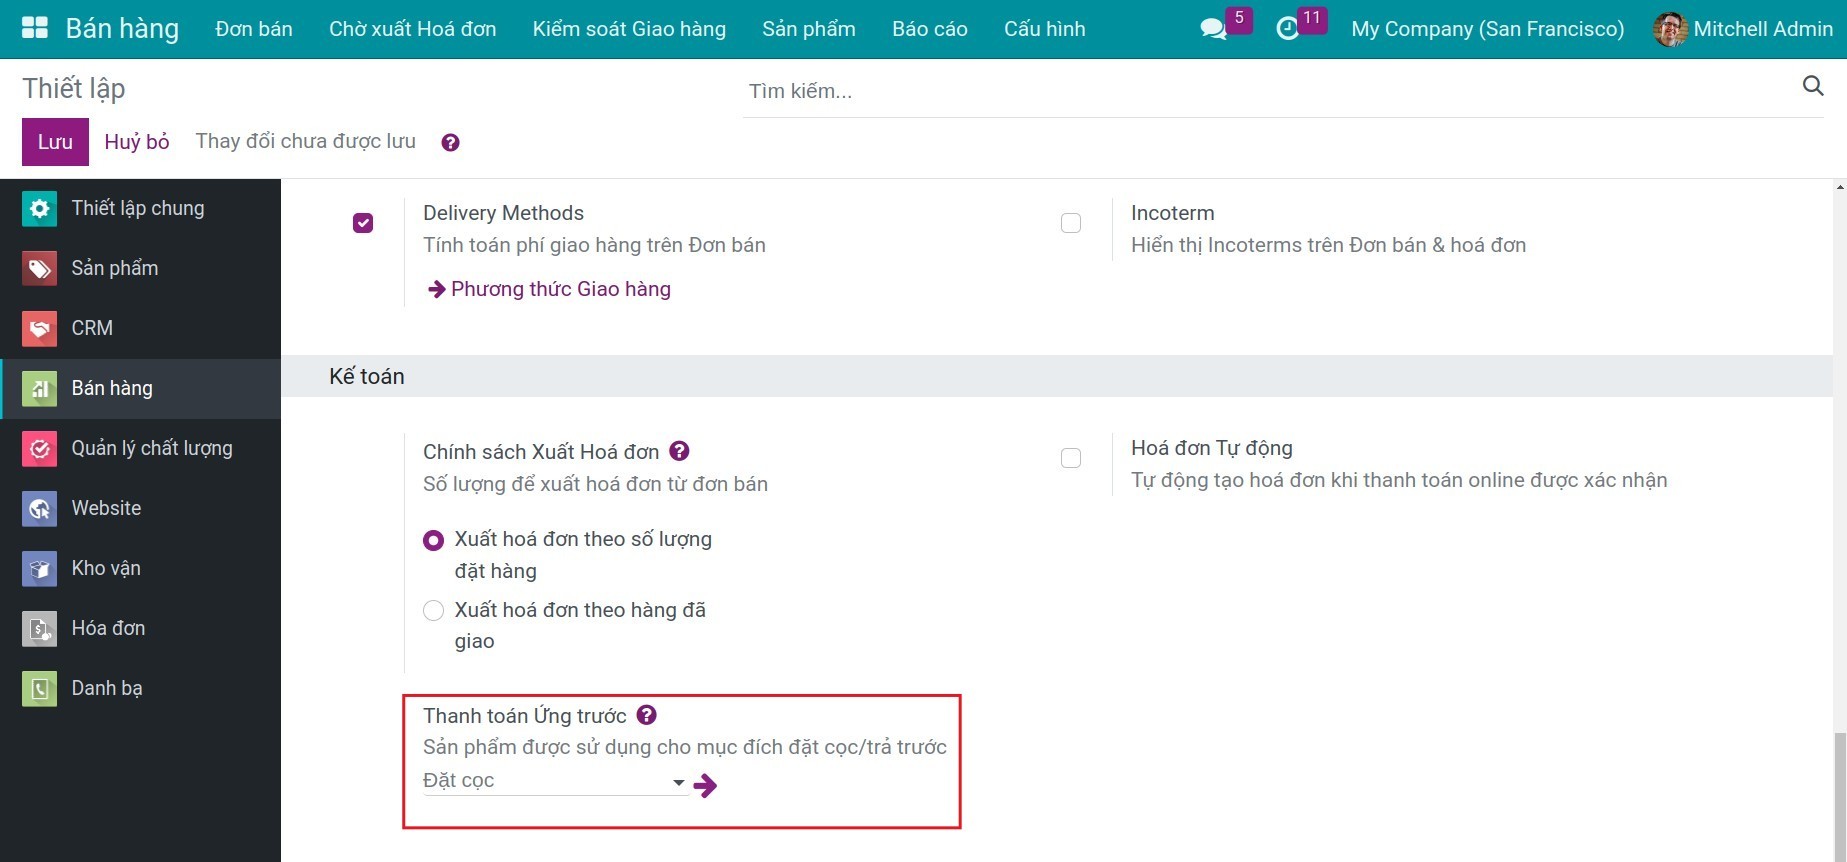Open the discuss messages chat icon

(1213, 29)
